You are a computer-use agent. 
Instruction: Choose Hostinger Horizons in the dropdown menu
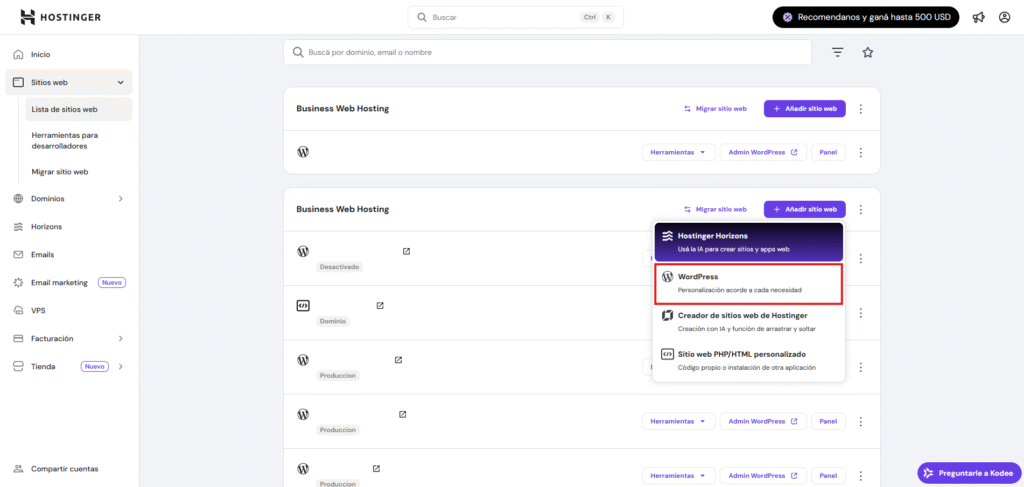point(748,241)
